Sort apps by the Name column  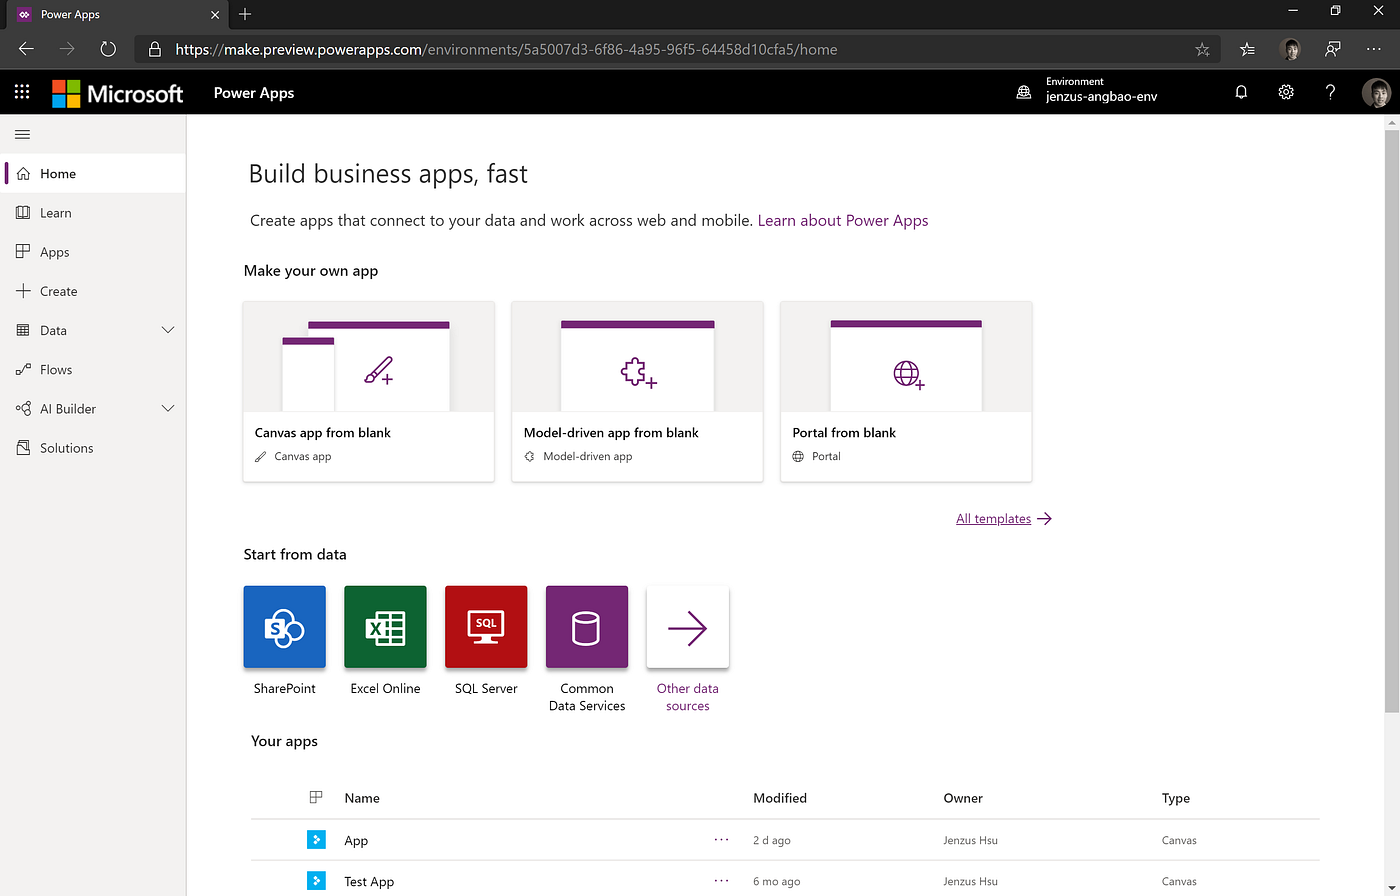click(x=362, y=798)
